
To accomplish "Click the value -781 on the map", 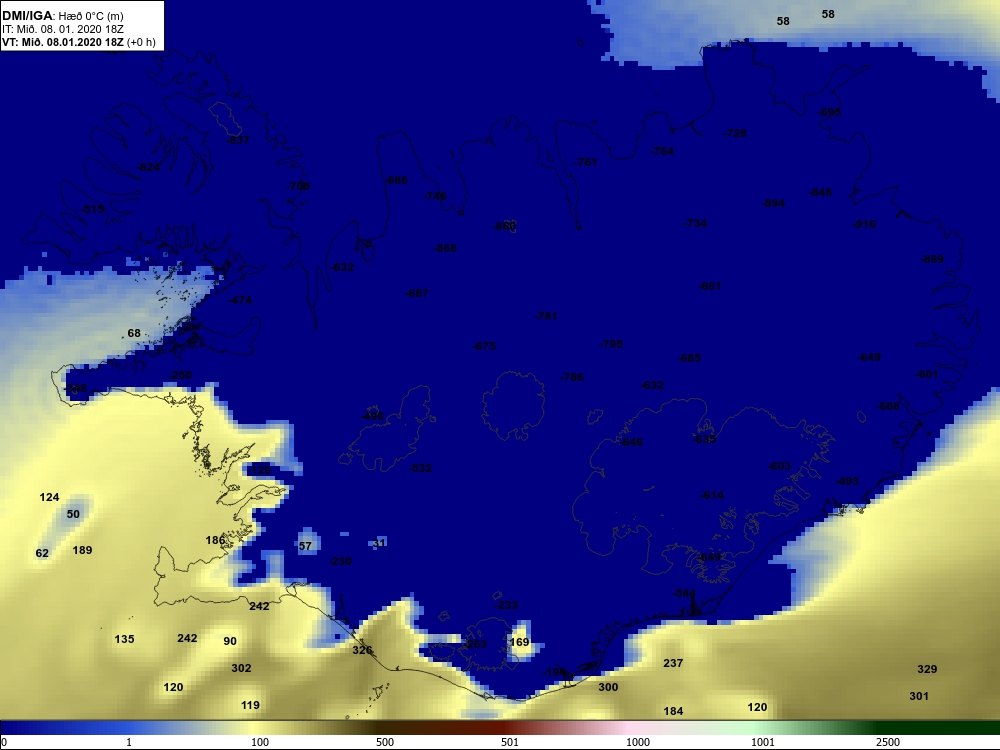I will click(x=546, y=316).
